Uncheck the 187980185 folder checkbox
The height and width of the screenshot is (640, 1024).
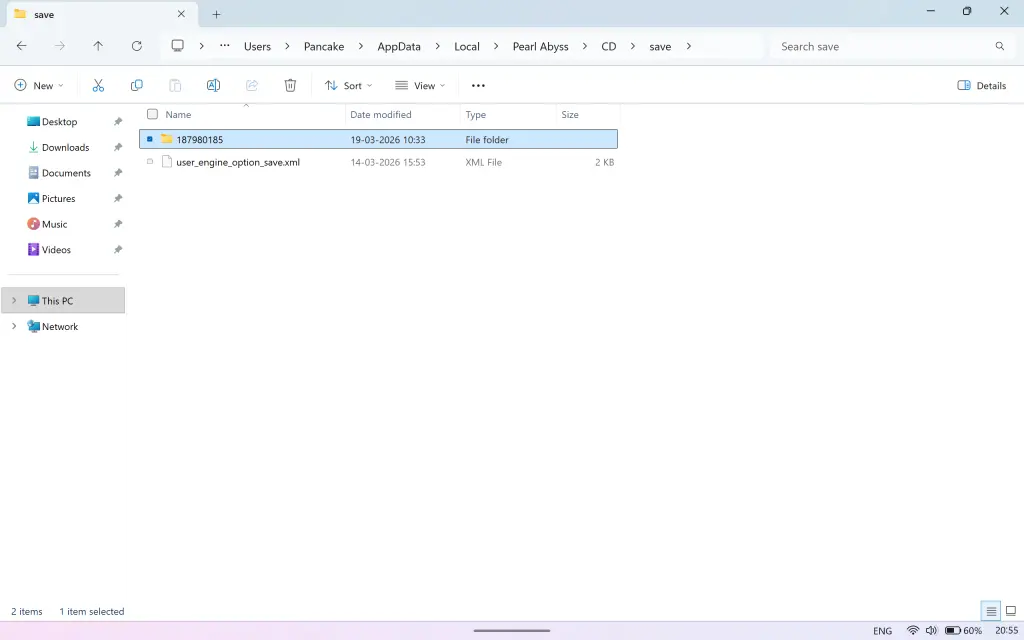[150, 139]
